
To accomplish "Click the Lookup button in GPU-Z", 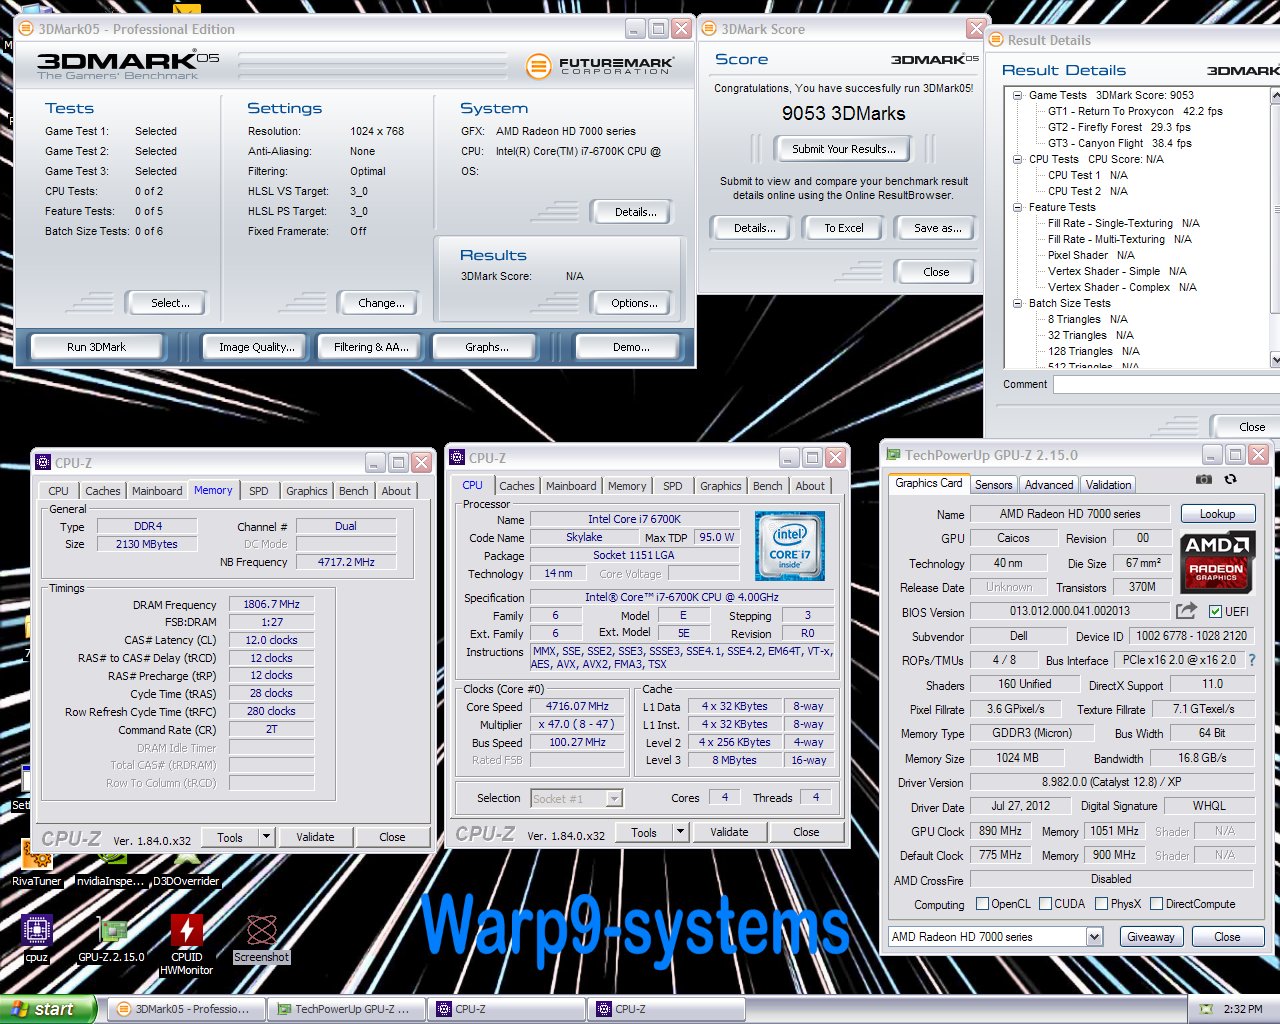I will pos(1217,514).
